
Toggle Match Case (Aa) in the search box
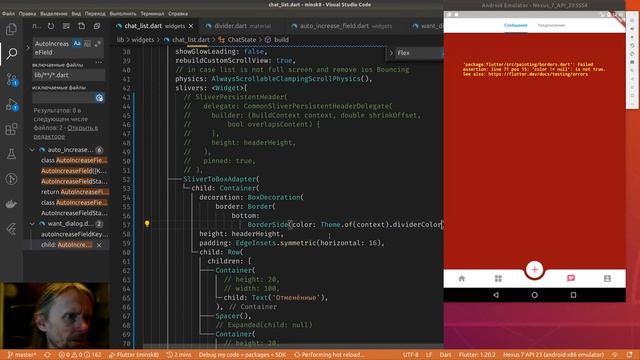(77, 43)
